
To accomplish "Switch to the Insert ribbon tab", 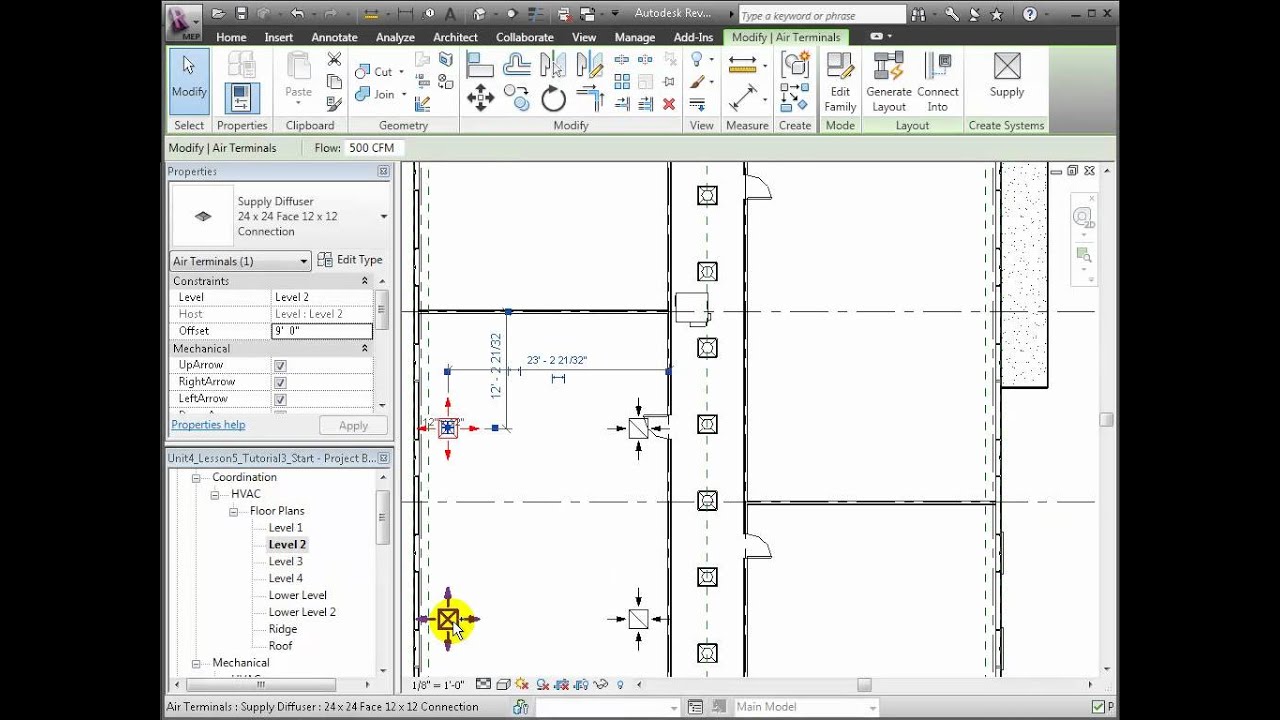I will point(279,37).
